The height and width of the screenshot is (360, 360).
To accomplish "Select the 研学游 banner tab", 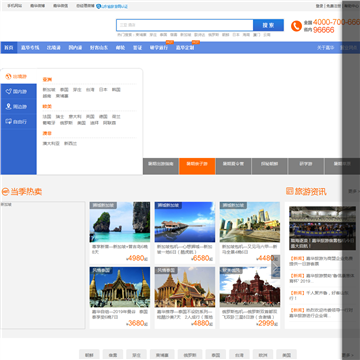I will [x=306, y=166].
